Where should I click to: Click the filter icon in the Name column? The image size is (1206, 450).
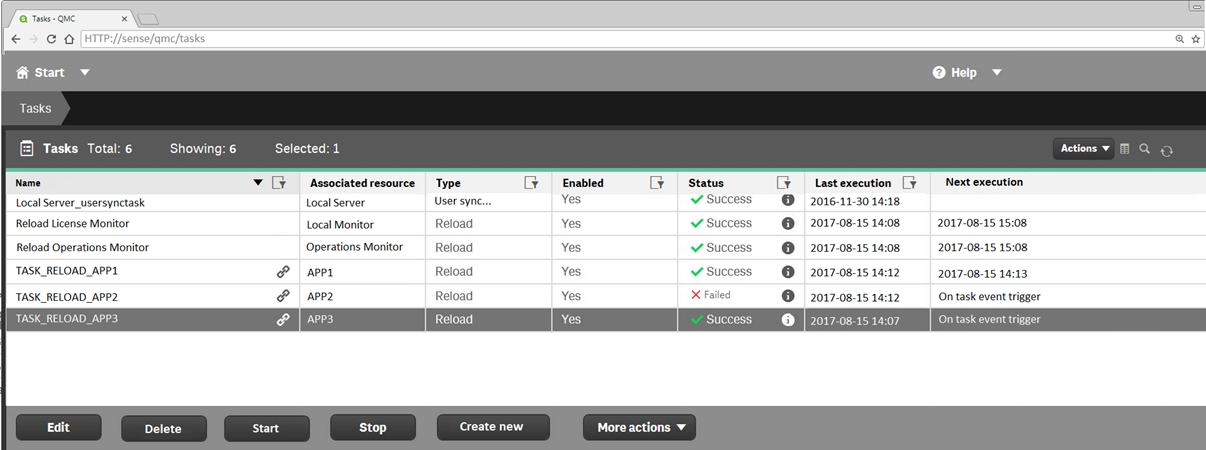tap(279, 183)
